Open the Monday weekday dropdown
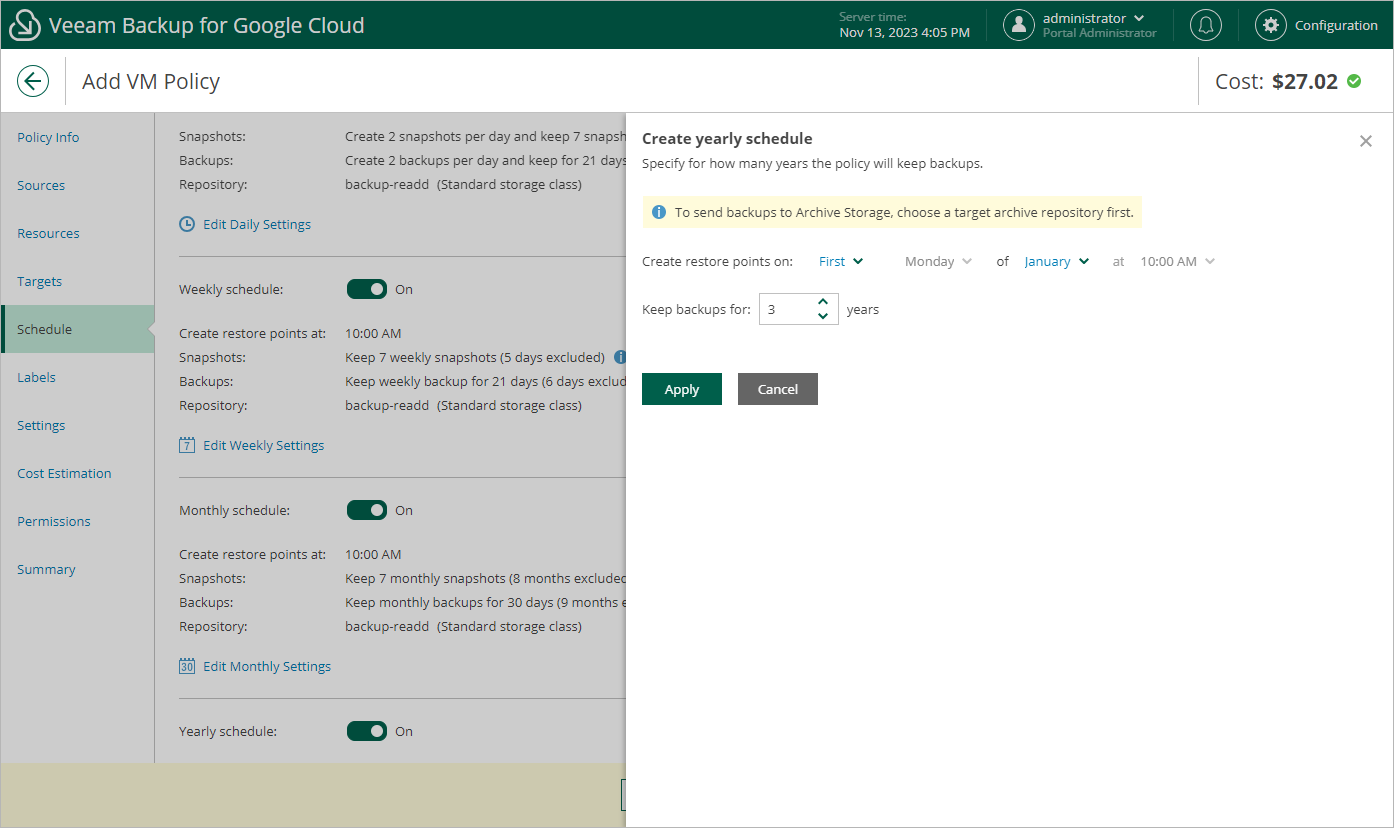1394x828 pixels. tap(938, 262)
